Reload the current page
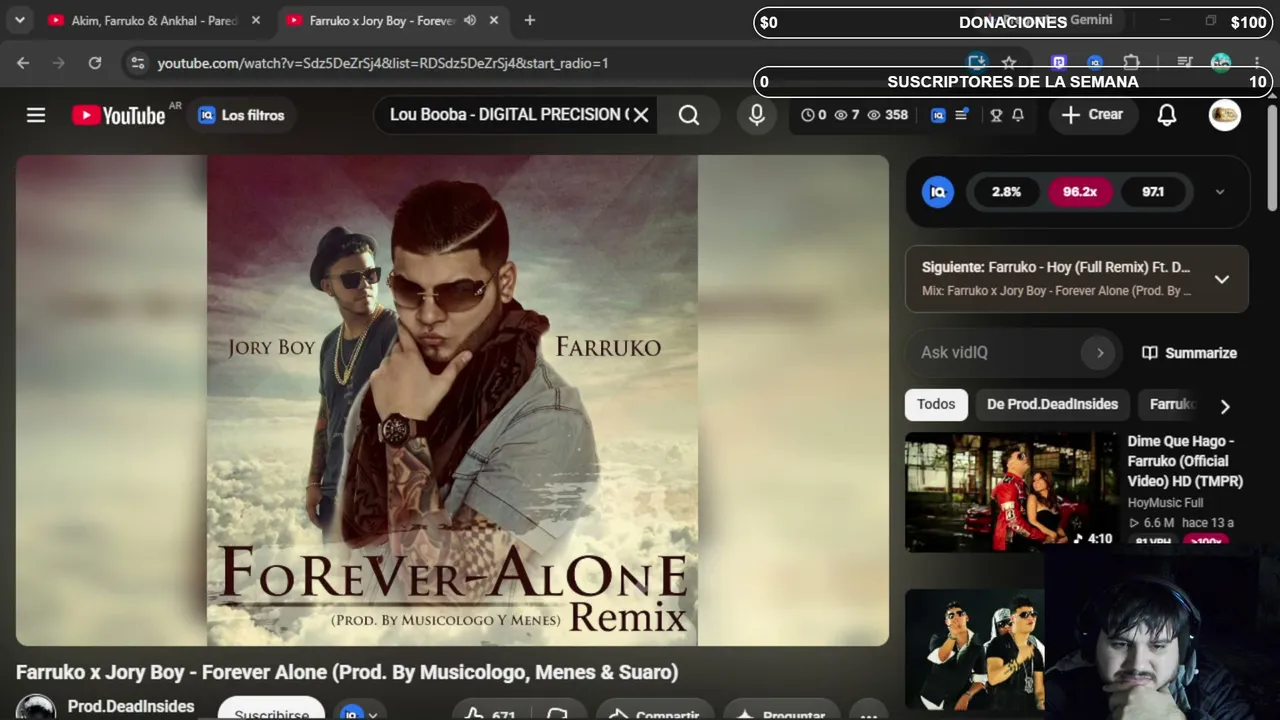1280x720 pixels. (95, 63)
